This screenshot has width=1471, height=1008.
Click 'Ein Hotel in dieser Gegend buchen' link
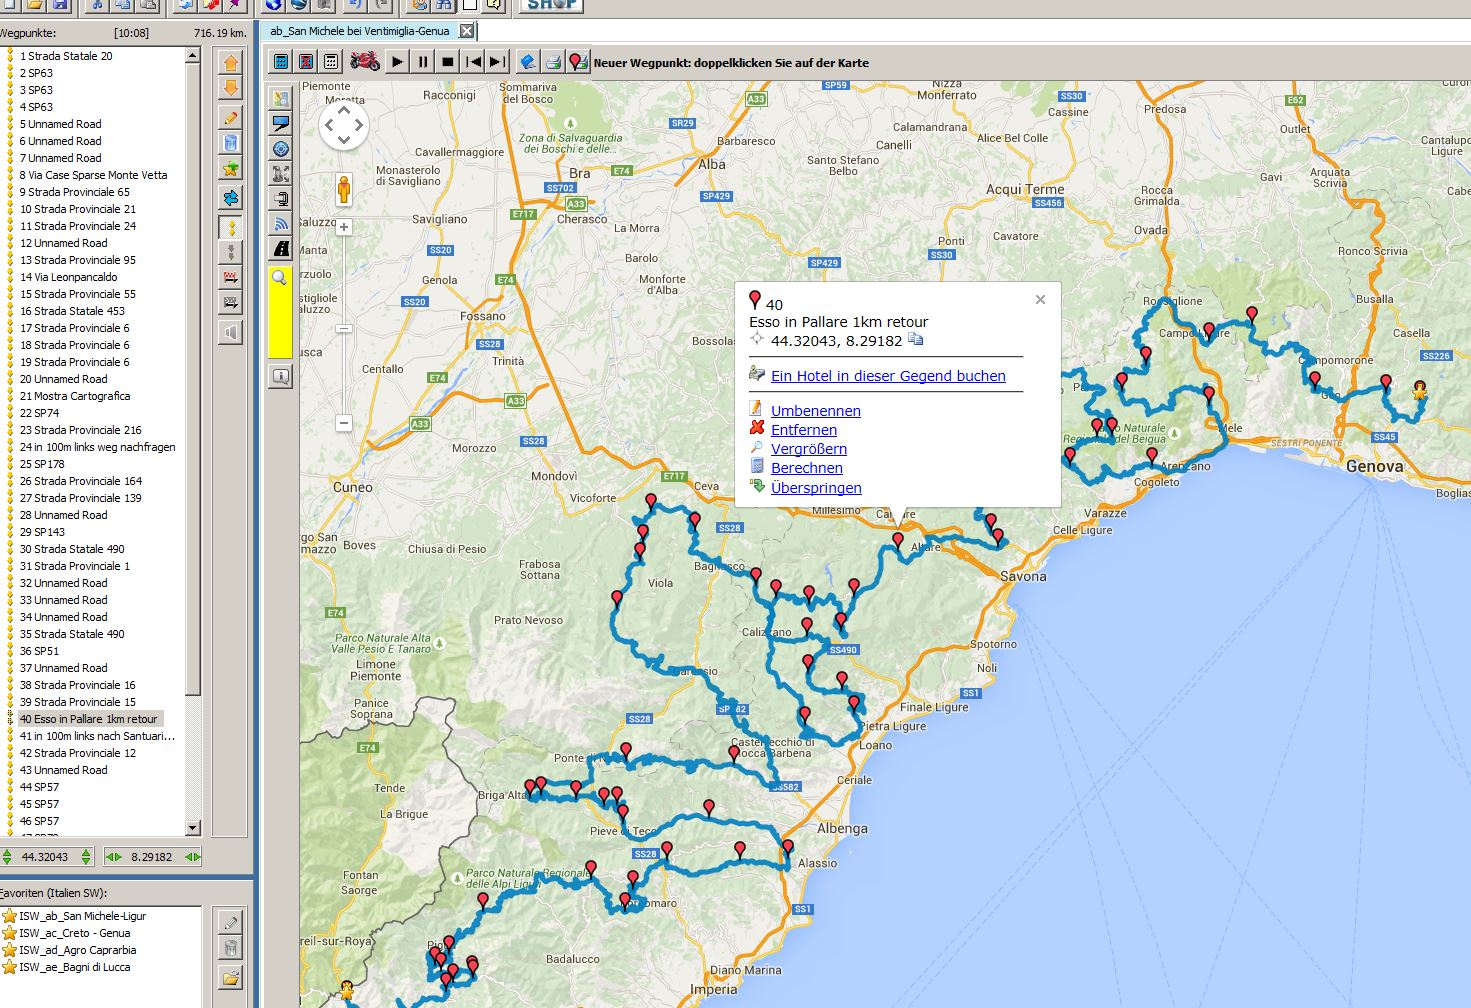point(888,376)
